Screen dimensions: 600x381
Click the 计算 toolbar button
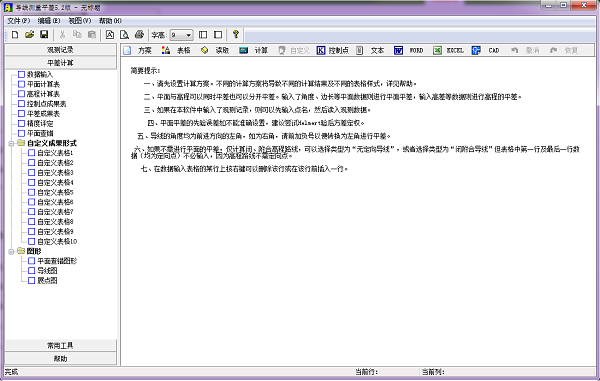tap(254, 50)
